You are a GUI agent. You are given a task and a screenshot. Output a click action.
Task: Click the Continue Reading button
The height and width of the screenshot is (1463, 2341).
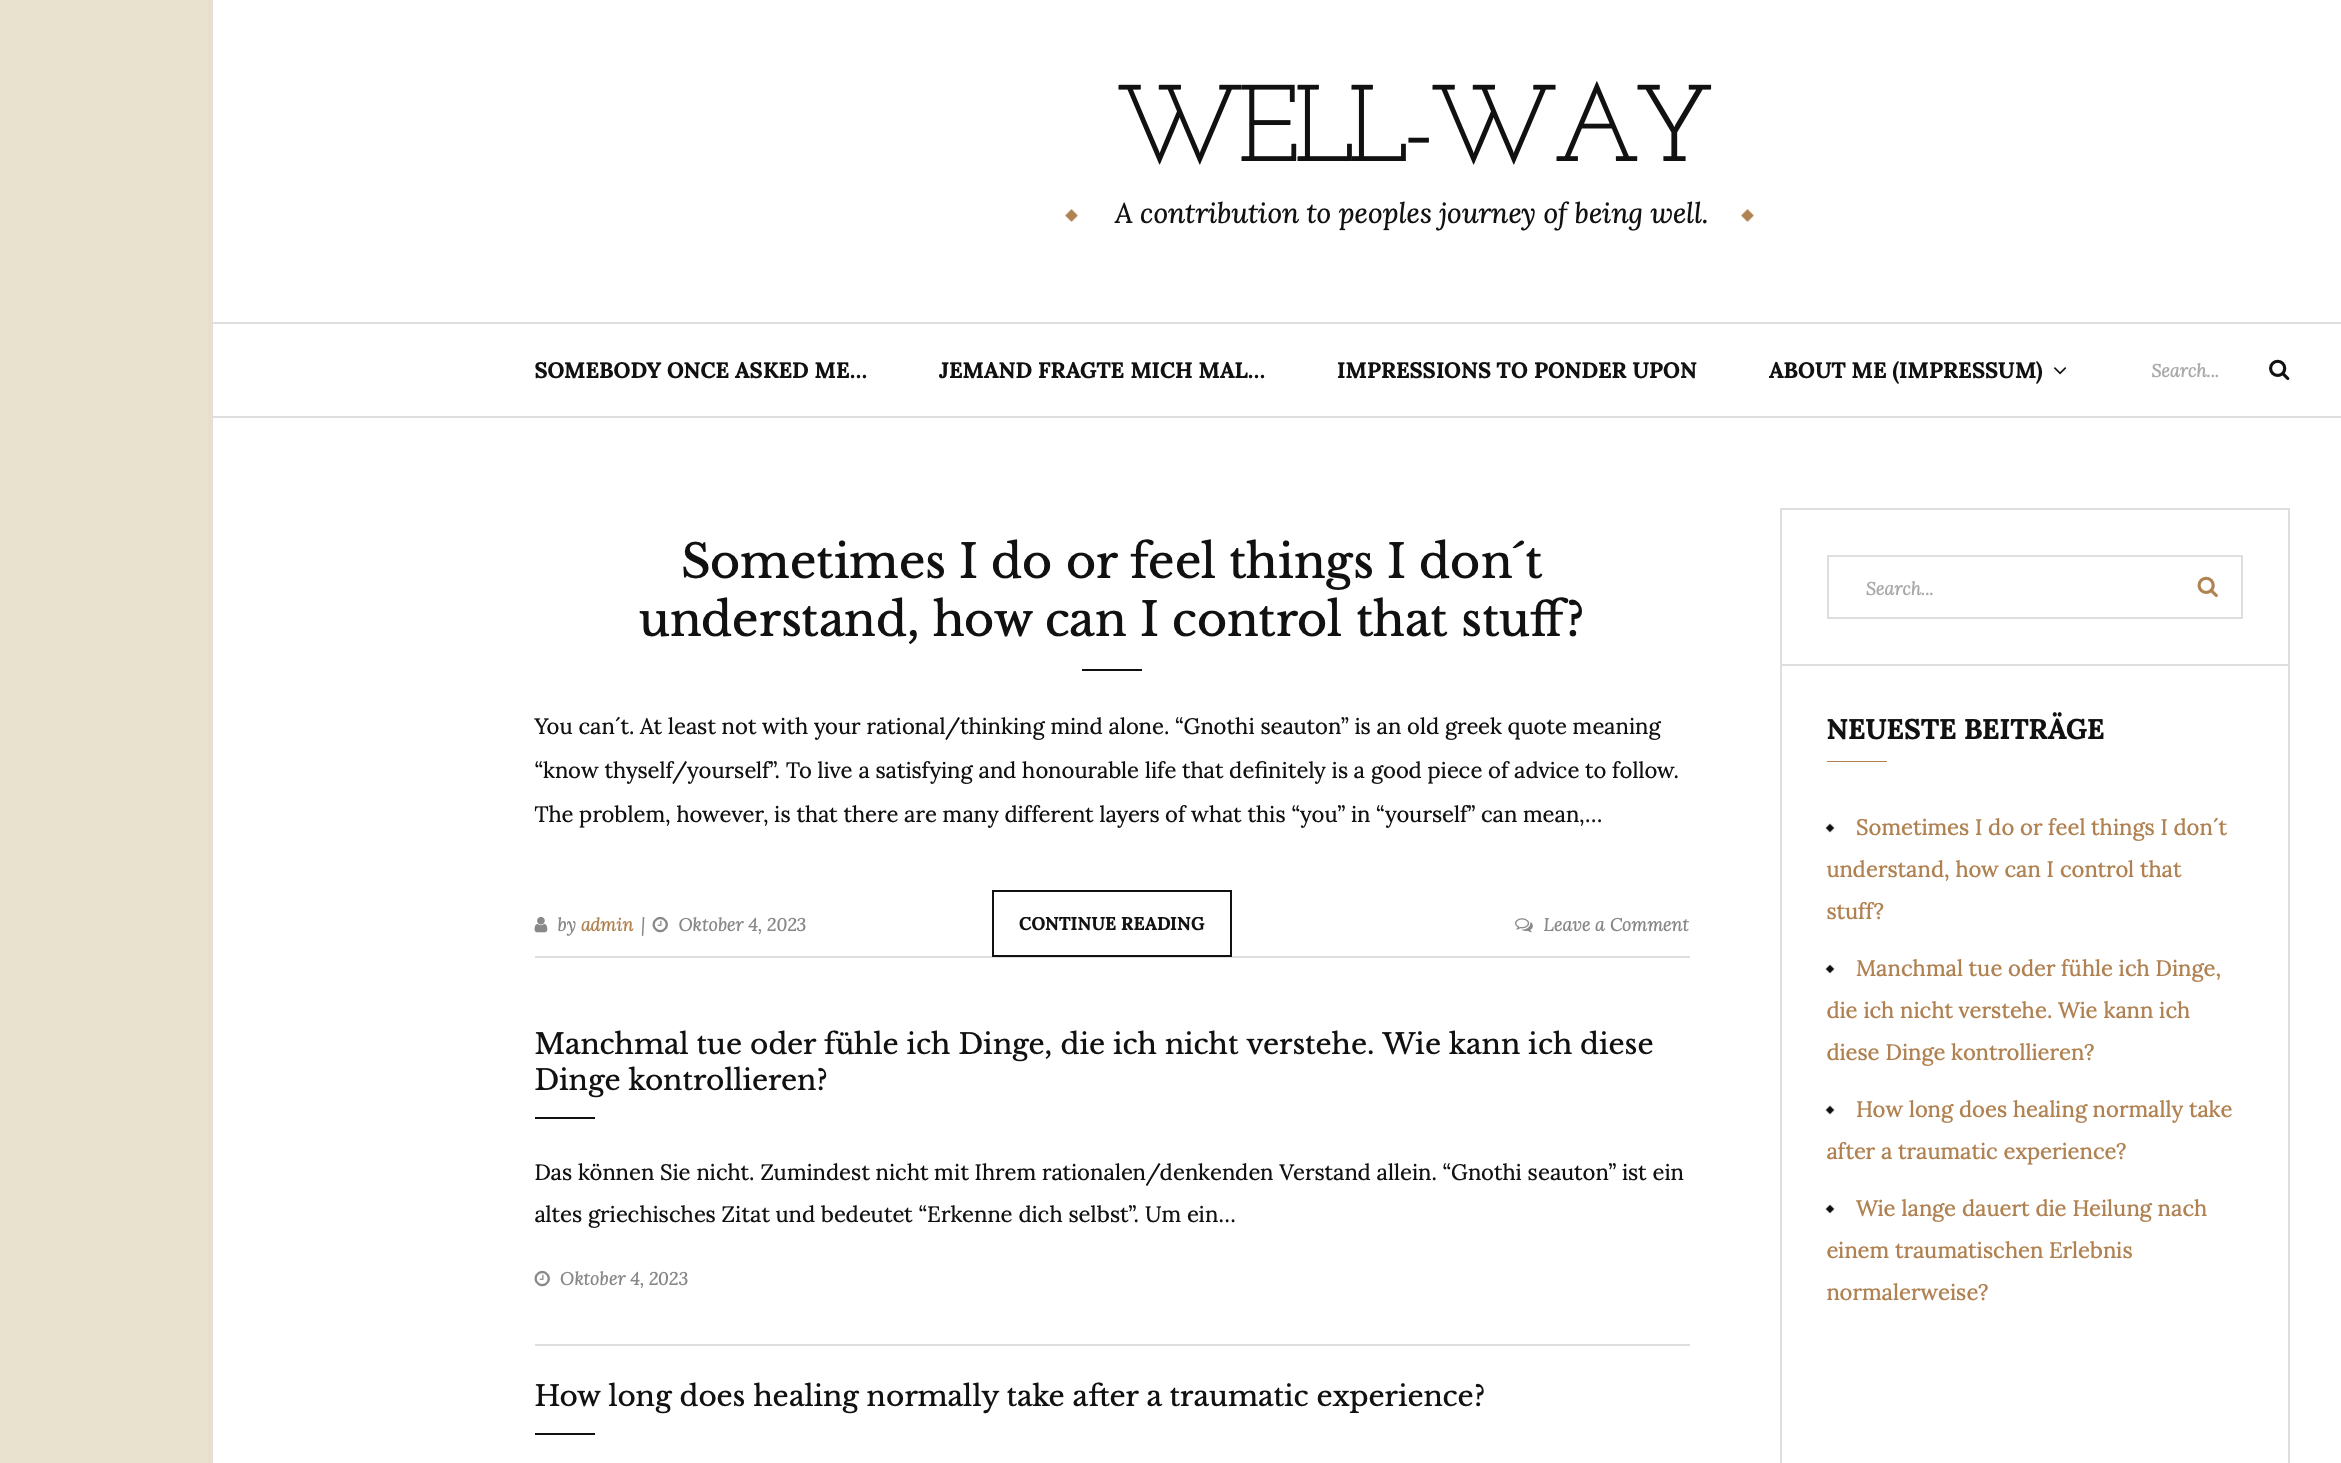pos(1111,924)
